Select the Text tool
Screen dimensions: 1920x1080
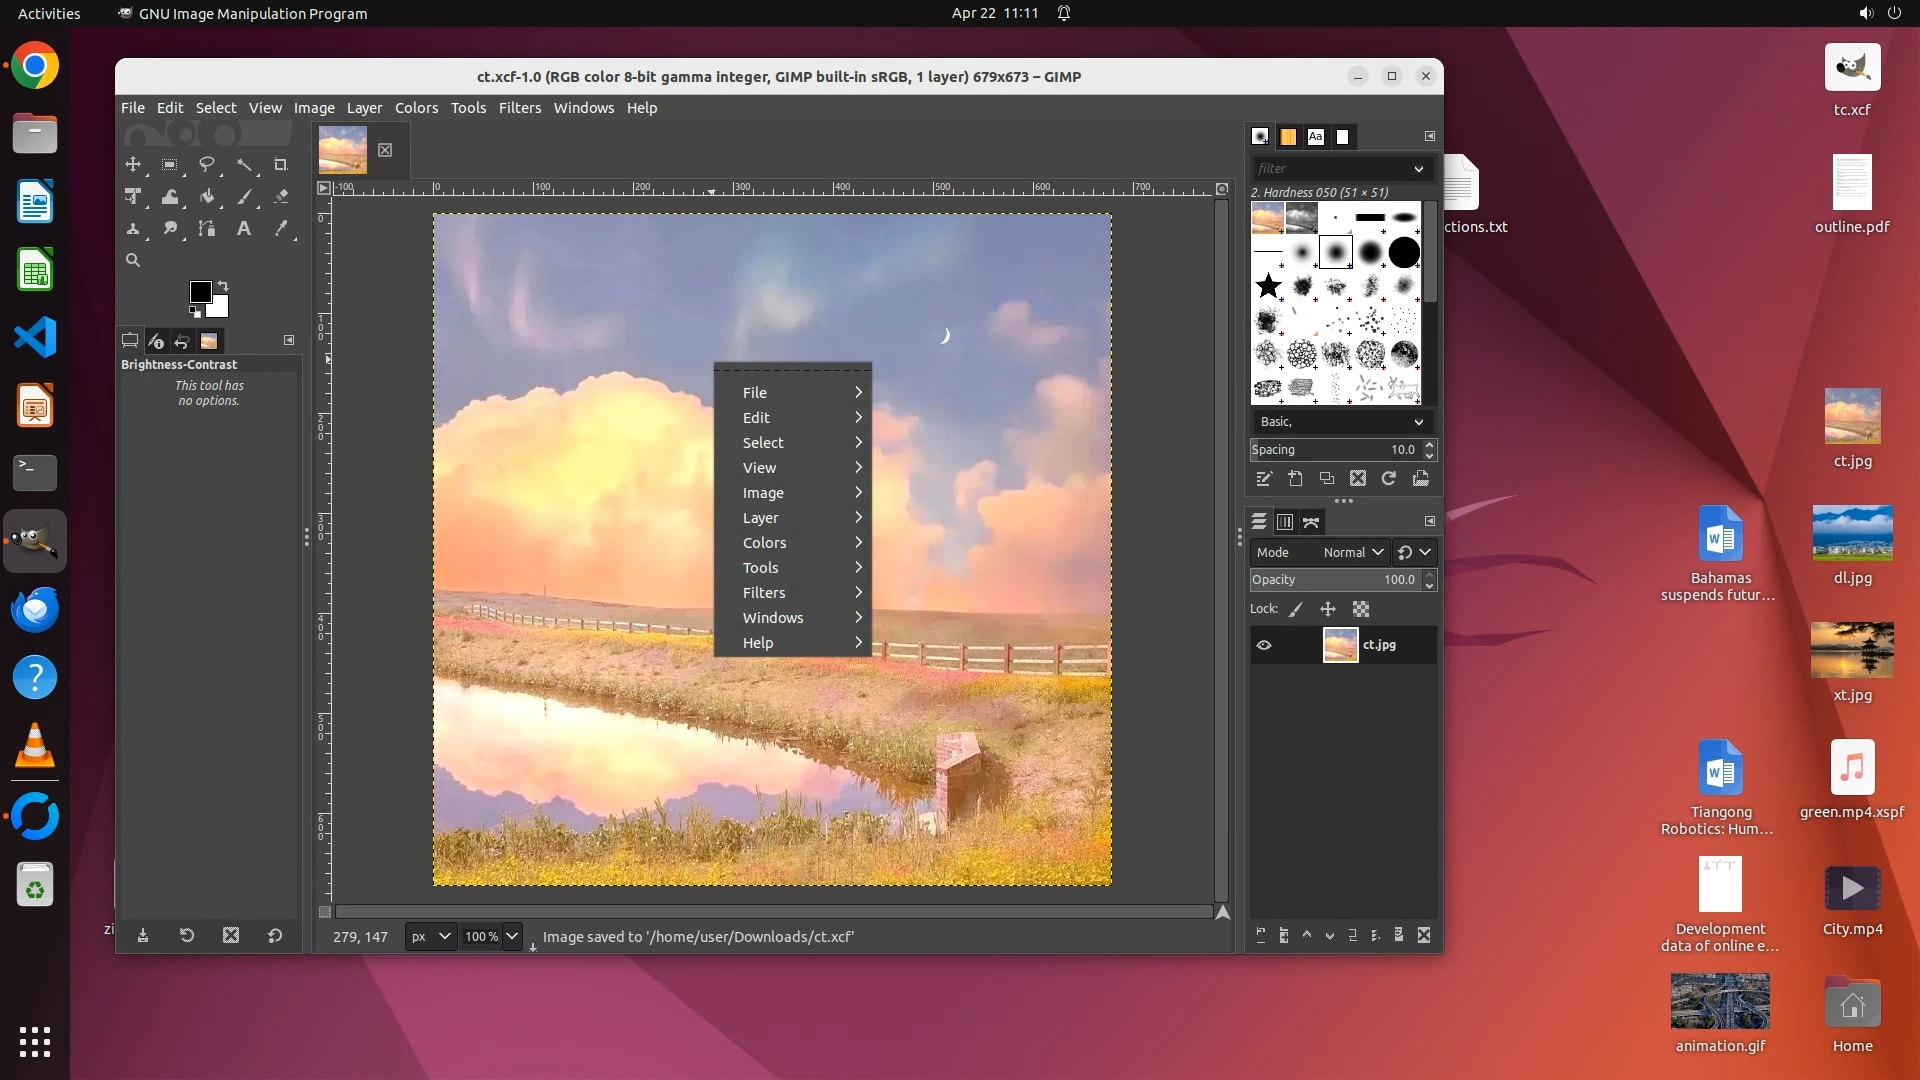243,229
